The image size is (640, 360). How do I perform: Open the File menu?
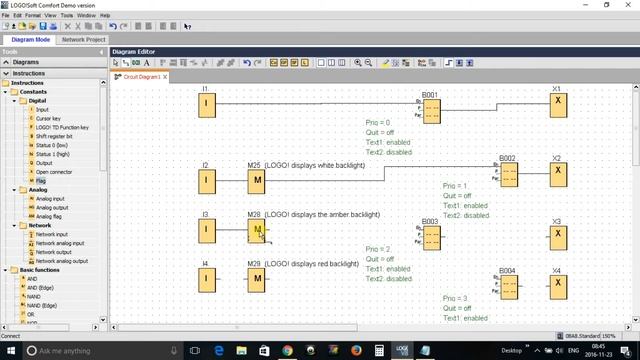tap(5, 16)
